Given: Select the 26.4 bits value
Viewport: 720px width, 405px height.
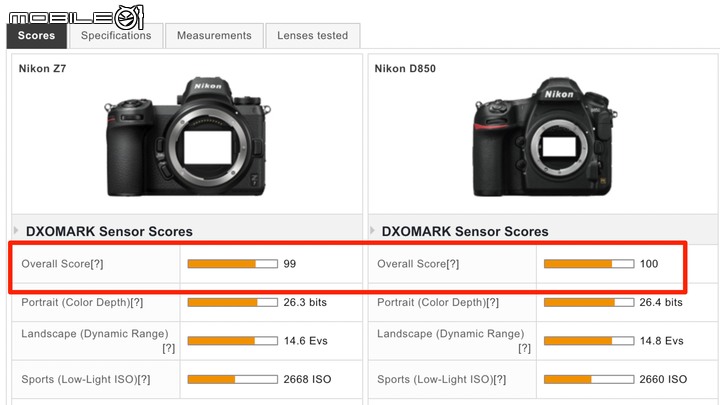Looking at the screenshot, I should 661,303.
